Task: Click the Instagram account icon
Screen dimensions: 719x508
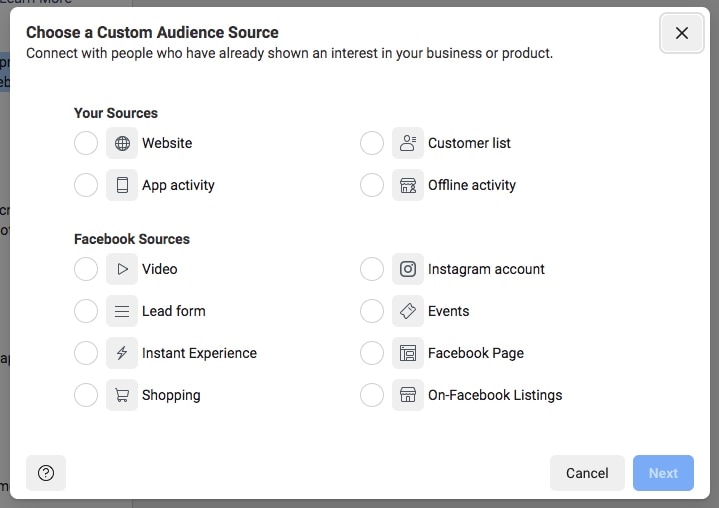Action: tap(408, 269)
